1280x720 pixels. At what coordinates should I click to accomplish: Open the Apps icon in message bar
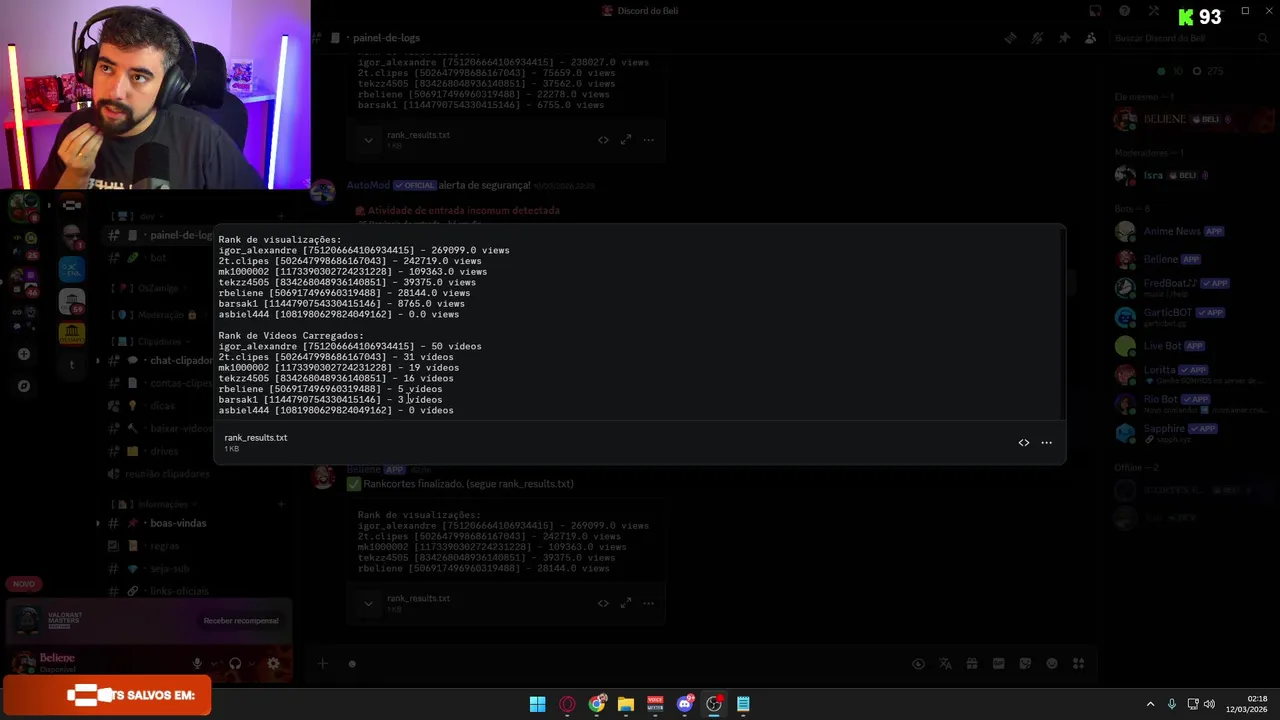(x=1078, y=663)
